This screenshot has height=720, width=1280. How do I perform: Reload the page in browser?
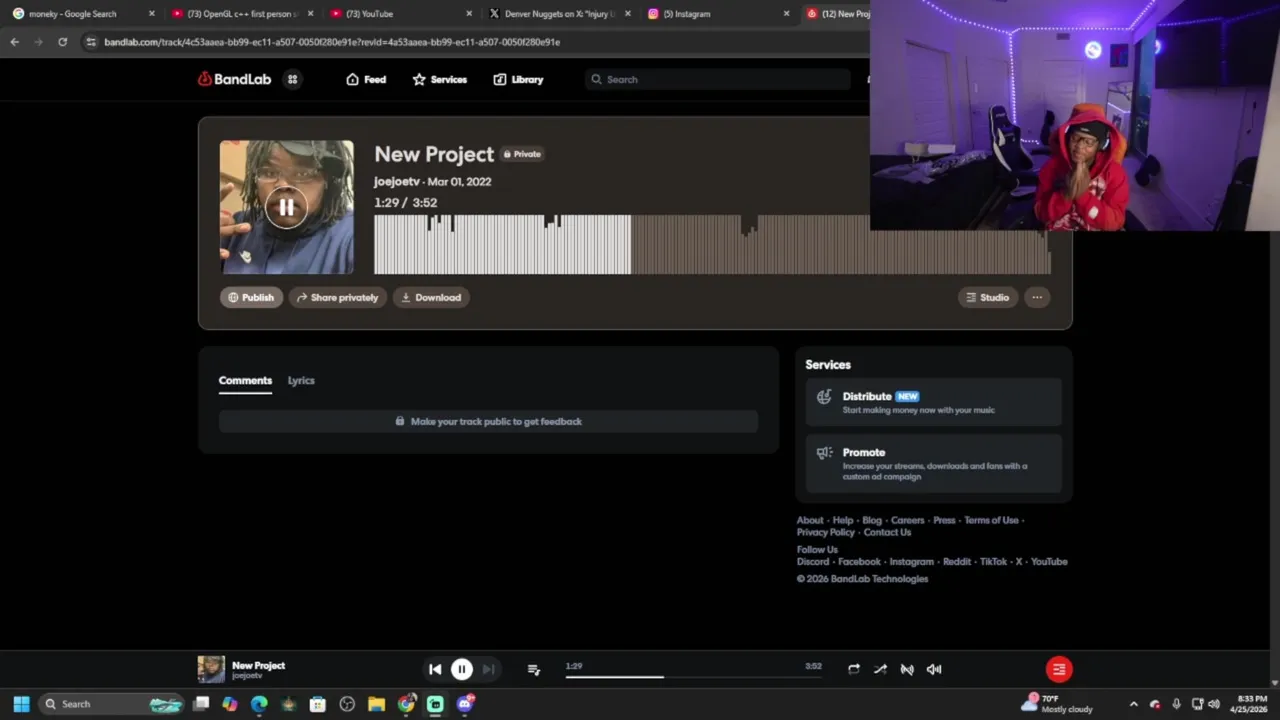click(62, 42)
